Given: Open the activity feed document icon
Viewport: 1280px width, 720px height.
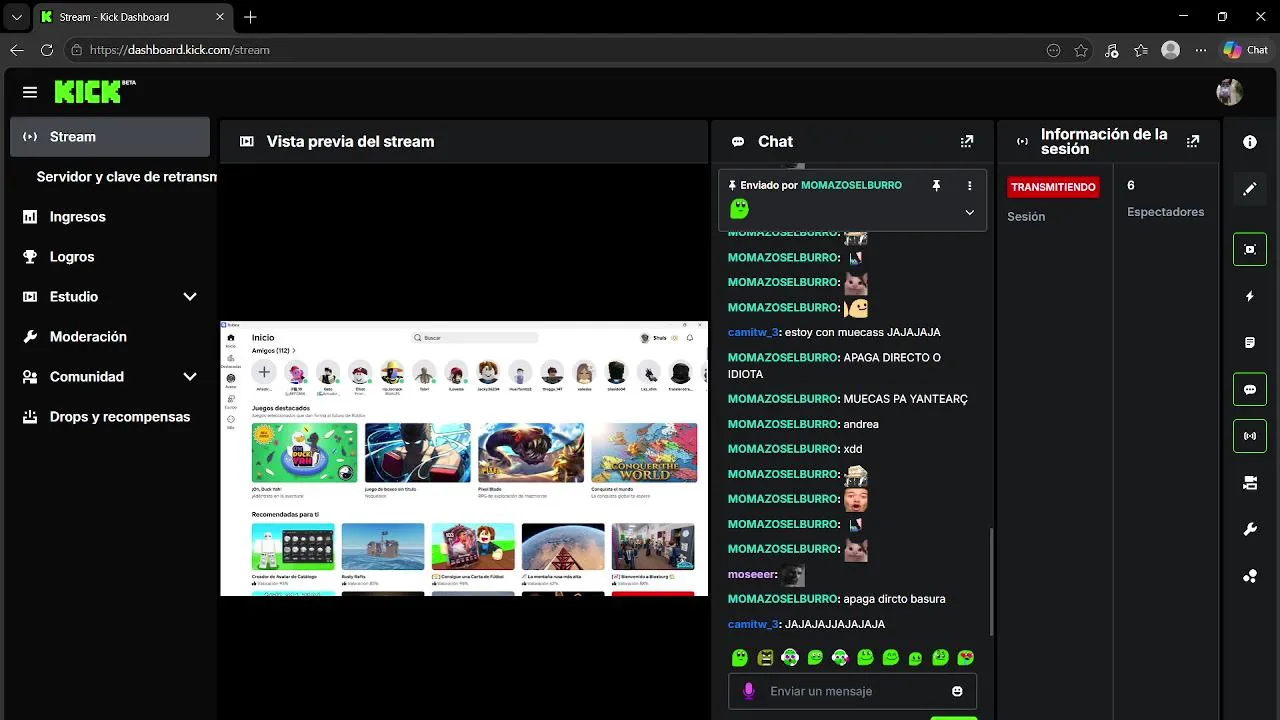Looking at the screenshot, I should [1250, 343].
